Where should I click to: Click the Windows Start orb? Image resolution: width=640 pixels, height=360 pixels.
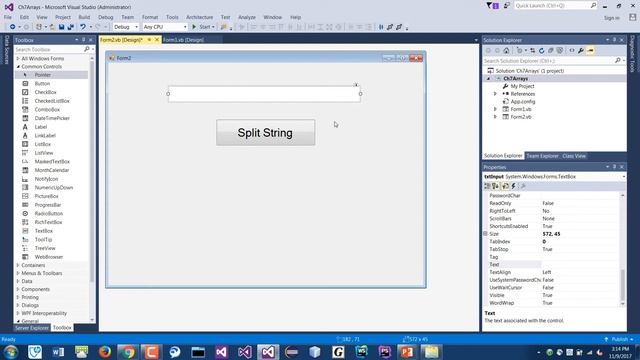tap(11, 352)
